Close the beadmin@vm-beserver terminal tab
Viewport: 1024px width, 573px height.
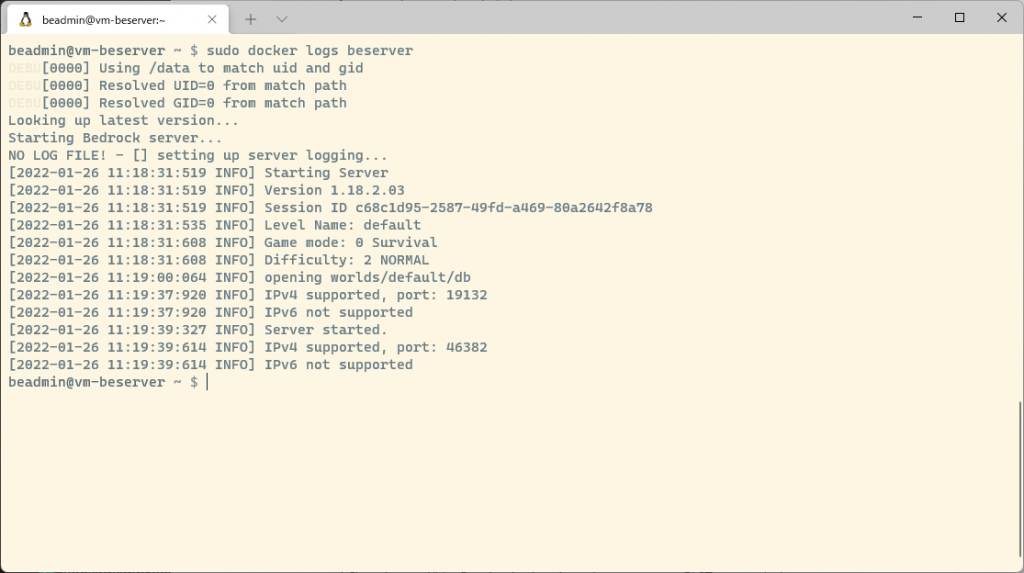212,20
